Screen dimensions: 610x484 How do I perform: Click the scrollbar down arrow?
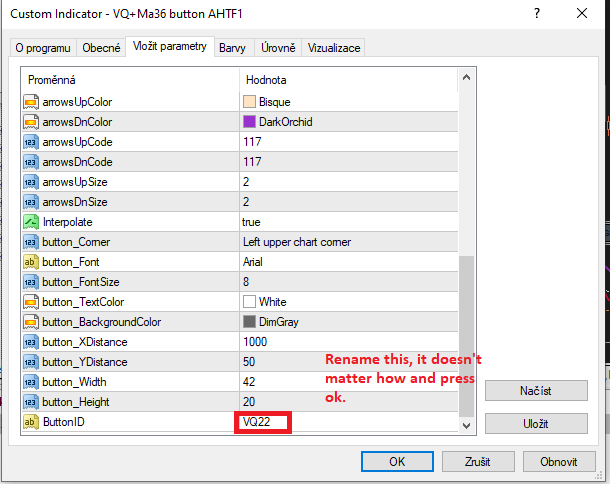tap(466, 426)
